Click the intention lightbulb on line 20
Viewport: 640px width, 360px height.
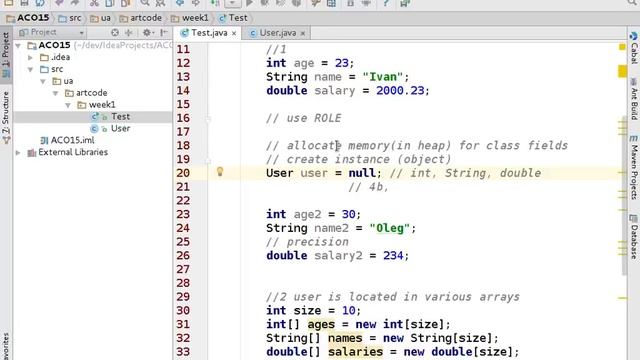[220, 172]
